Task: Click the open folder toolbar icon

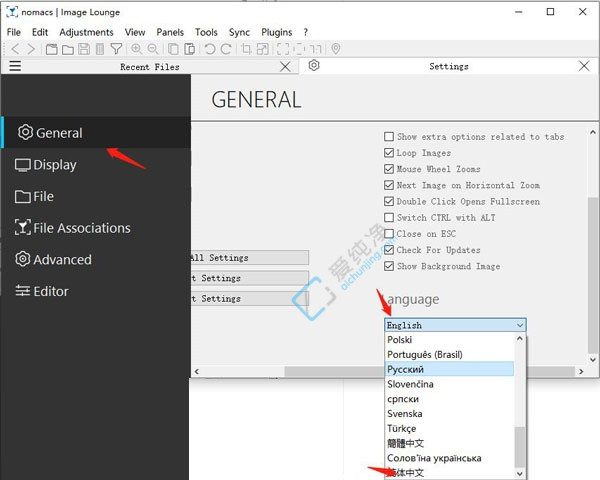Action: (x=68, y=49)
